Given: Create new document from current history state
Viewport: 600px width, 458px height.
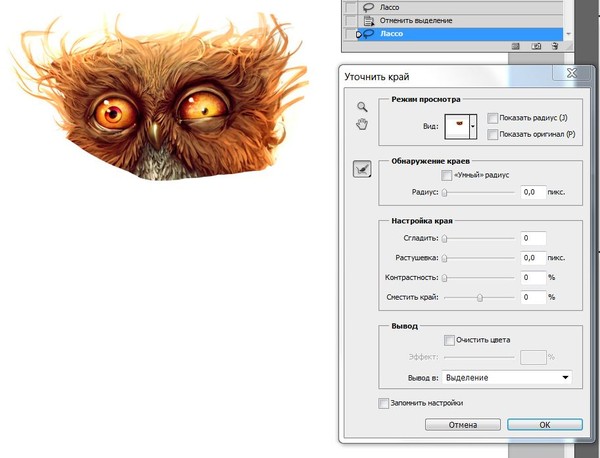Looking at the screenshot, I should (x=516, y=46).
